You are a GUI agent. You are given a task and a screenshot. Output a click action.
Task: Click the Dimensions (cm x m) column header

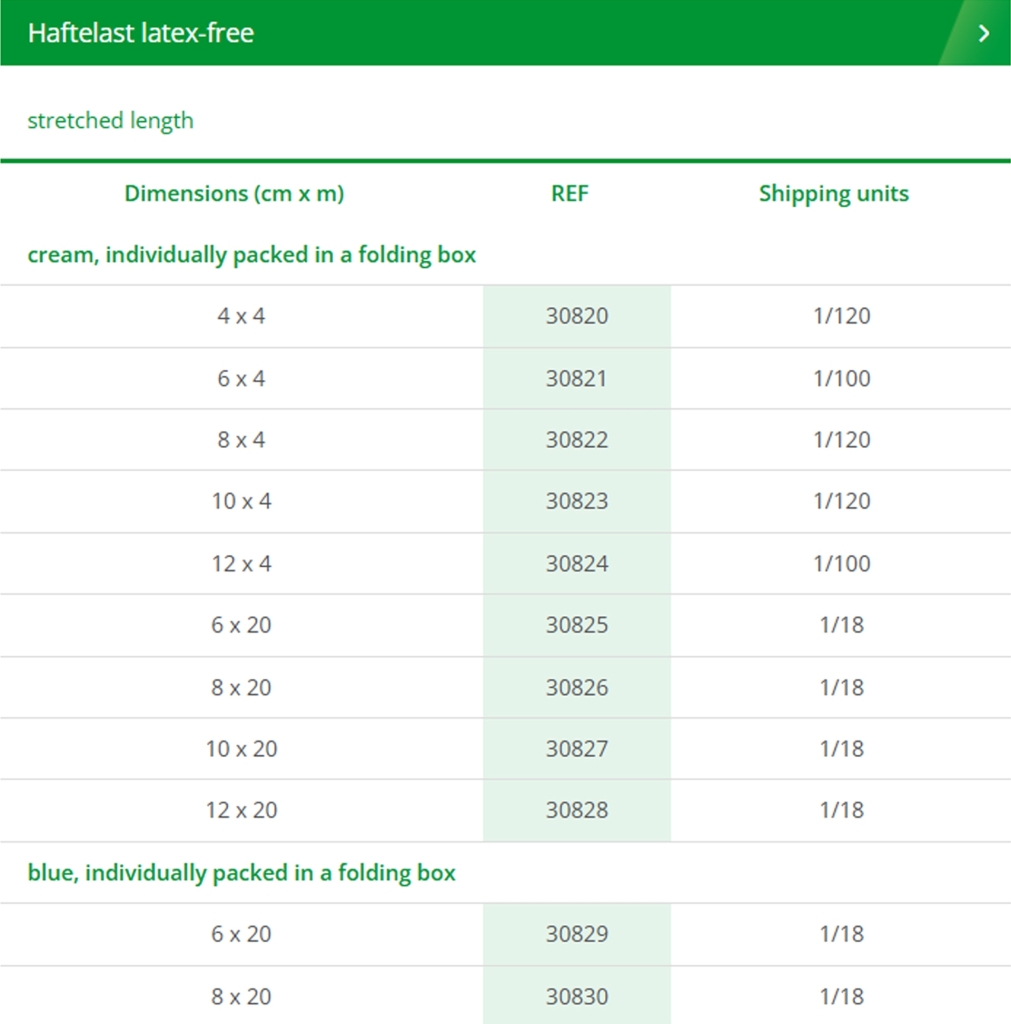click(234, 193)
